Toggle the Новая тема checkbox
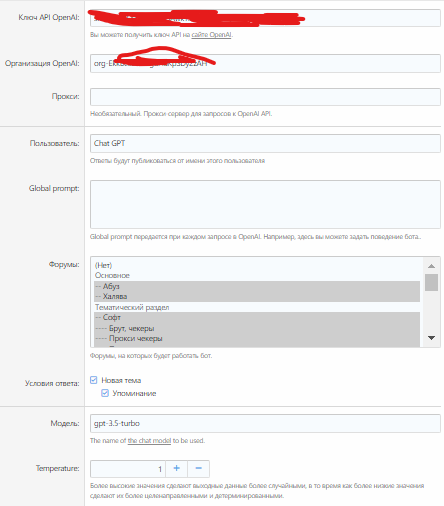 click(94, 380)
